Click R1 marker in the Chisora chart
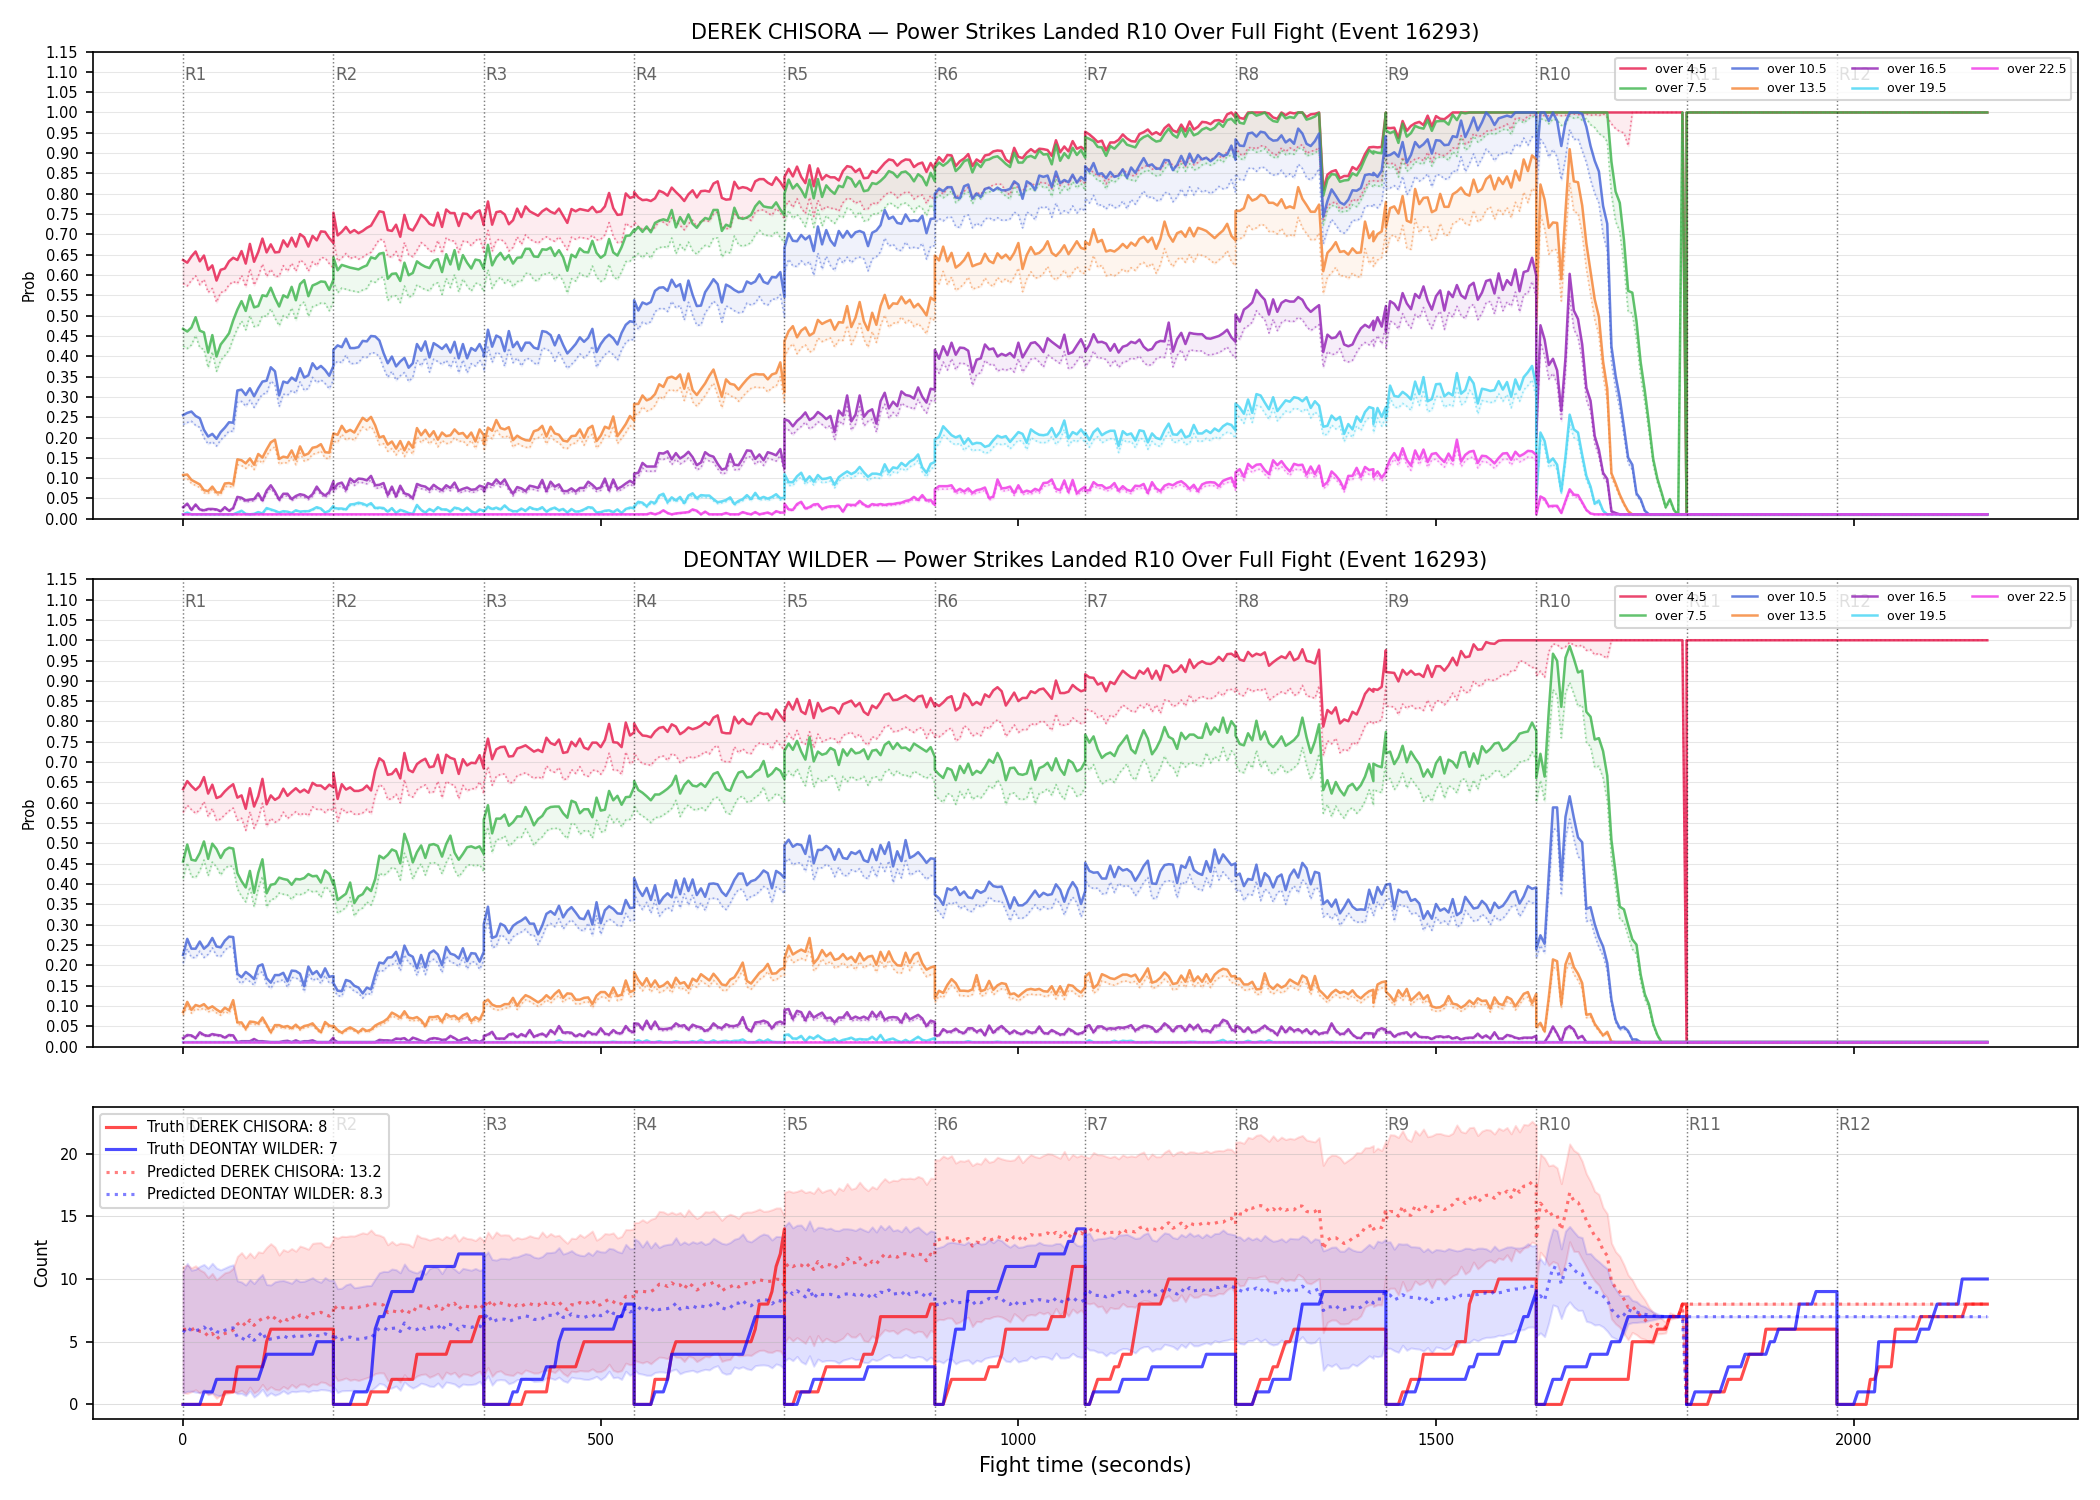This screenshot has width=2100, height=1500. coord(195,74)
